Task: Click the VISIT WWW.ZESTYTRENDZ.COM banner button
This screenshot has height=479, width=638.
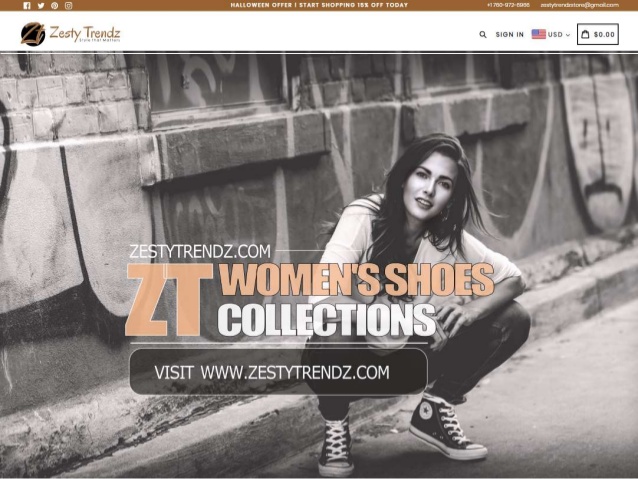Action: pyautogui.click(x=279, y=372)
